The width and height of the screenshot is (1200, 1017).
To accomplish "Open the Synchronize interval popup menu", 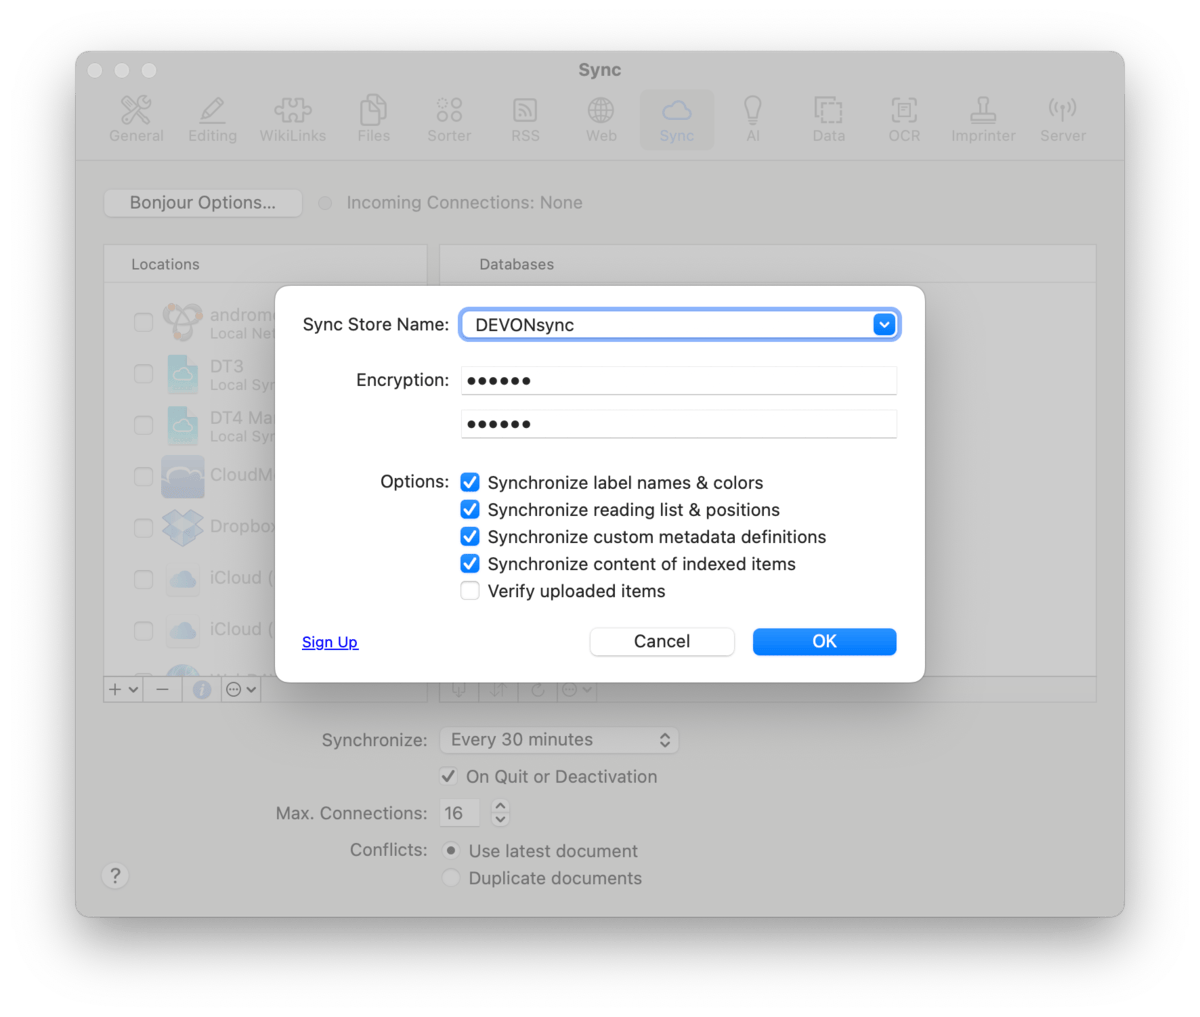I will [558, 740].
